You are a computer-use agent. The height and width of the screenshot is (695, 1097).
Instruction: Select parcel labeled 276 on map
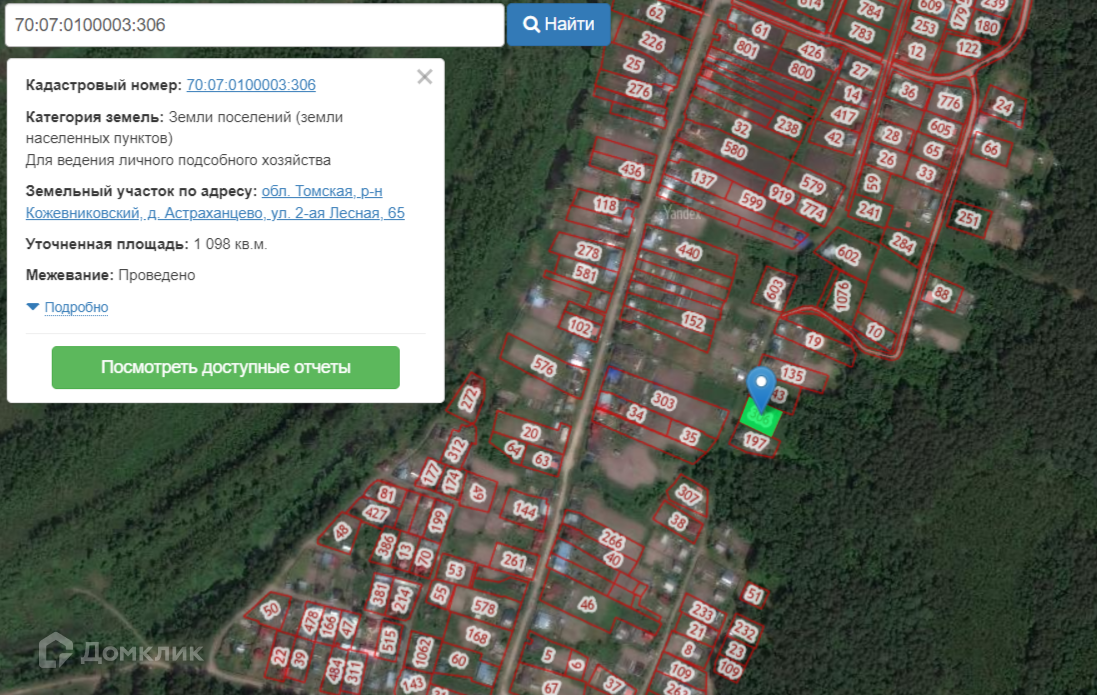pos(639,90)
